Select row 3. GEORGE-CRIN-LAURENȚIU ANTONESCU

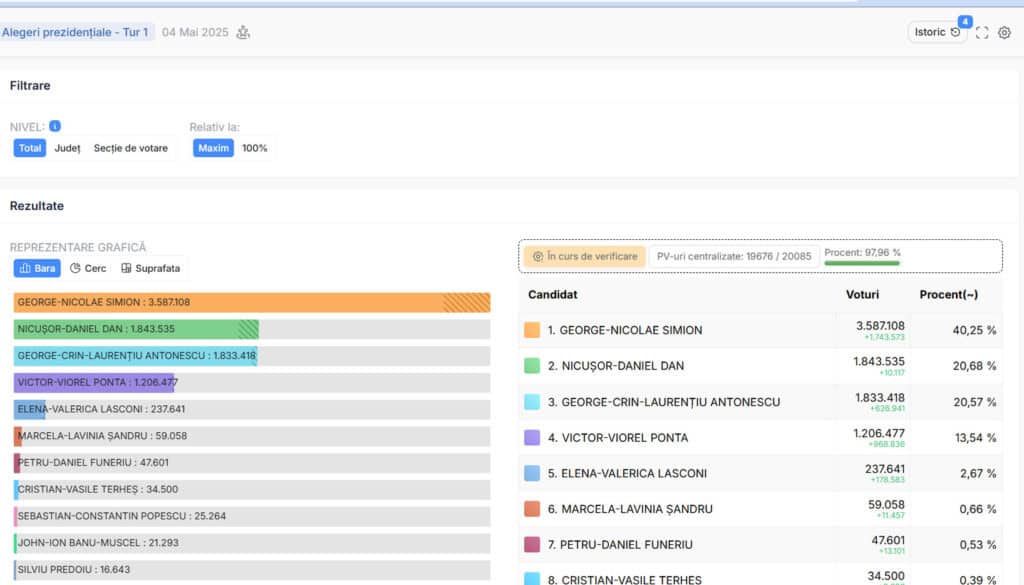tap(761, 402)
